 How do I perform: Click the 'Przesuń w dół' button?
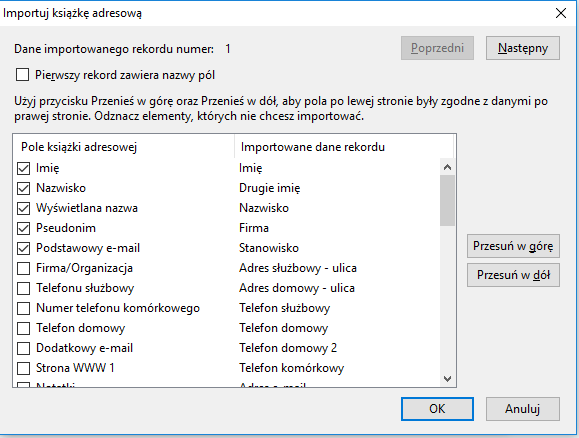point(513,275)
